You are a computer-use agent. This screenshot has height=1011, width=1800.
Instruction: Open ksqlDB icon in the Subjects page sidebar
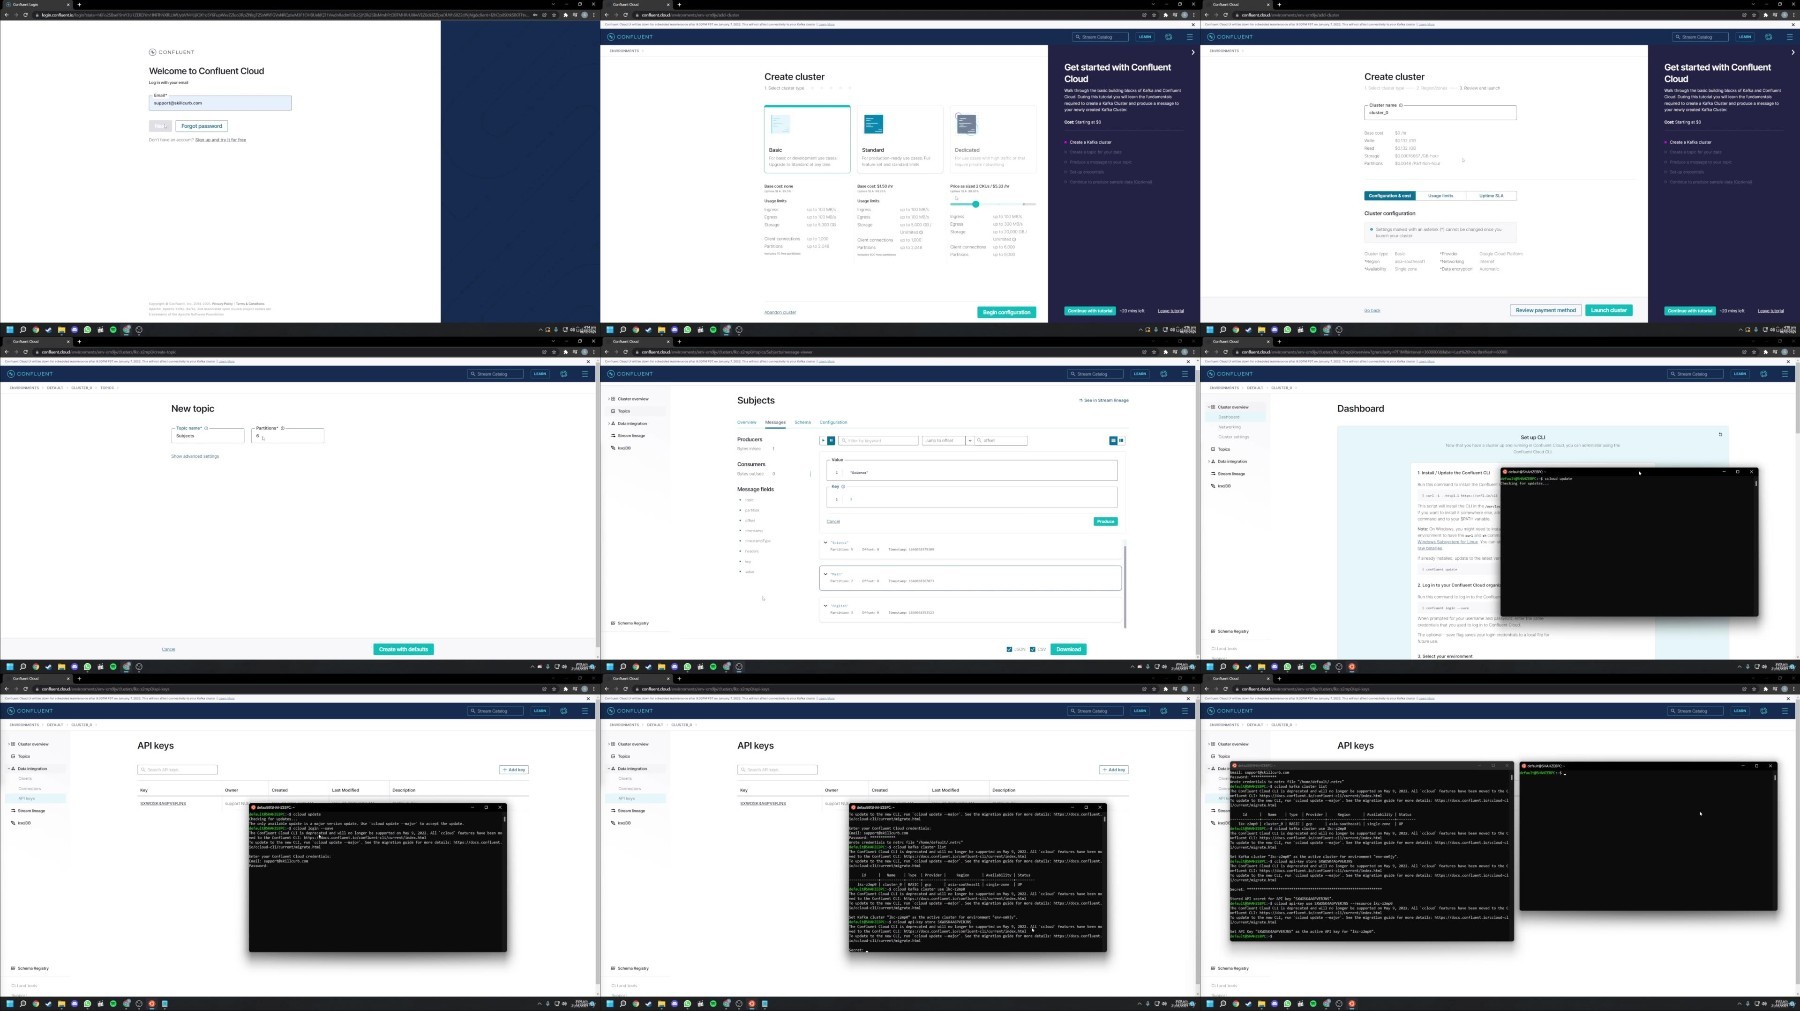613,448
